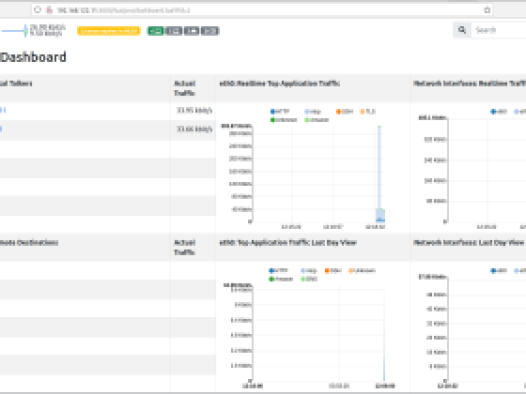Image resolution: width=526 pixels, height=394 pixels.
Task: Click the site security padlock icon
Action: 49,10
